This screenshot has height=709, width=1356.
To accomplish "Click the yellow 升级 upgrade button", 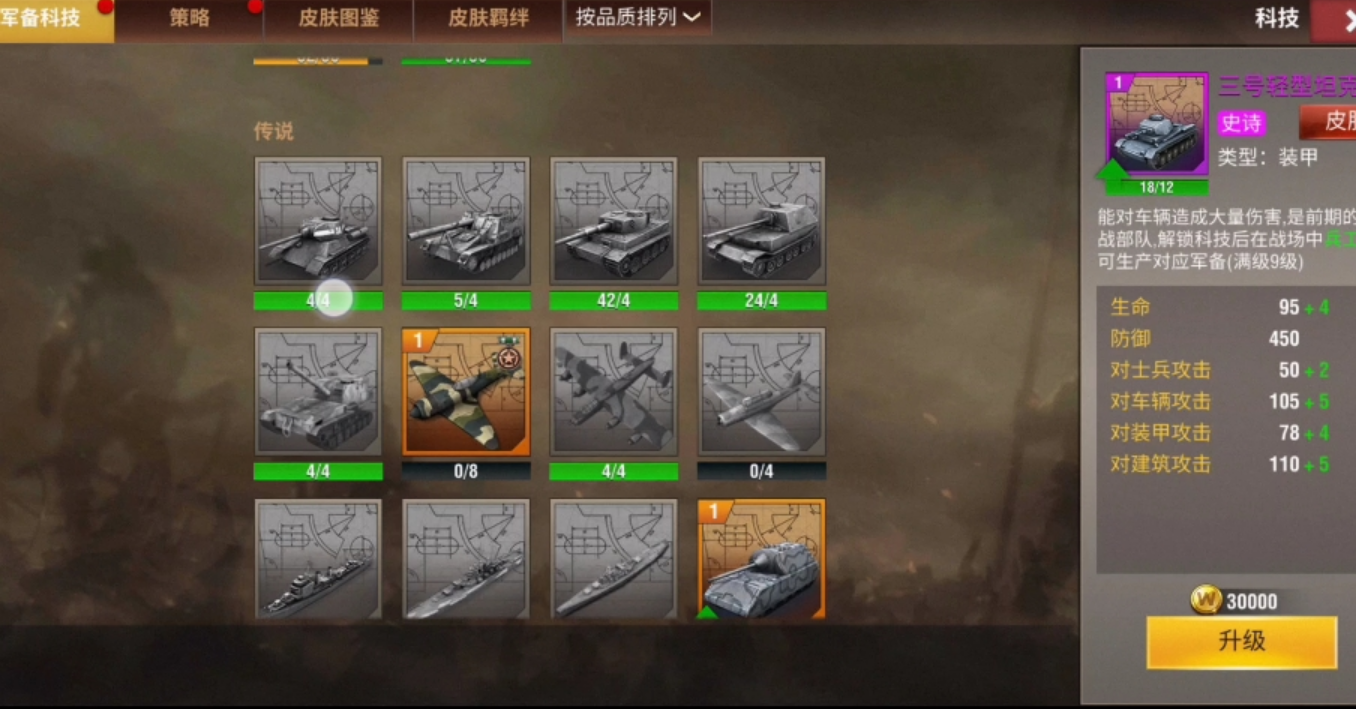I will 1242,642.
